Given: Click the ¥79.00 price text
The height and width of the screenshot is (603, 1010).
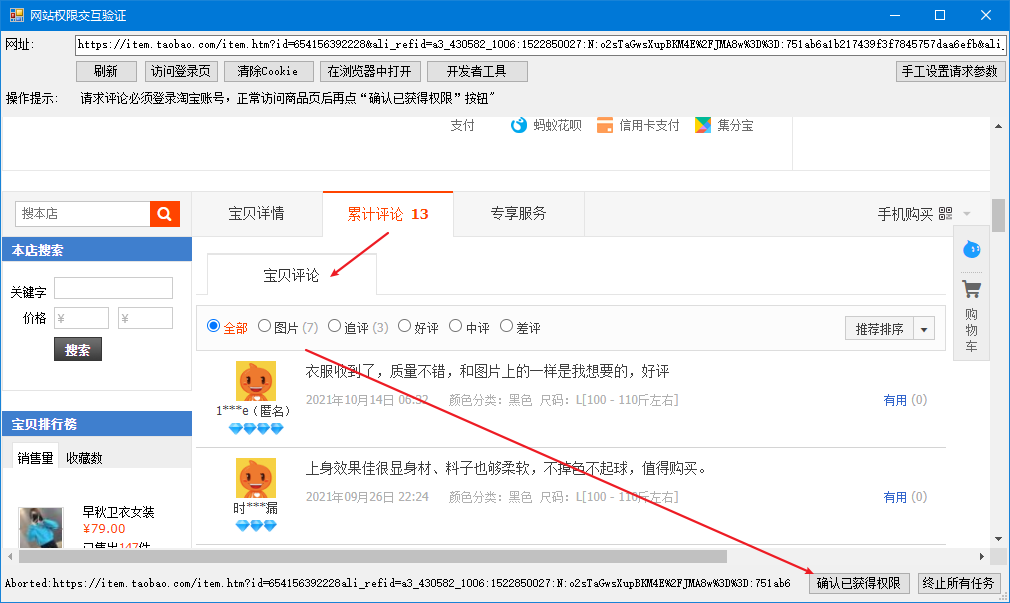Looking at the screenshot, I should pyautogui.click(x=104, y=528).
